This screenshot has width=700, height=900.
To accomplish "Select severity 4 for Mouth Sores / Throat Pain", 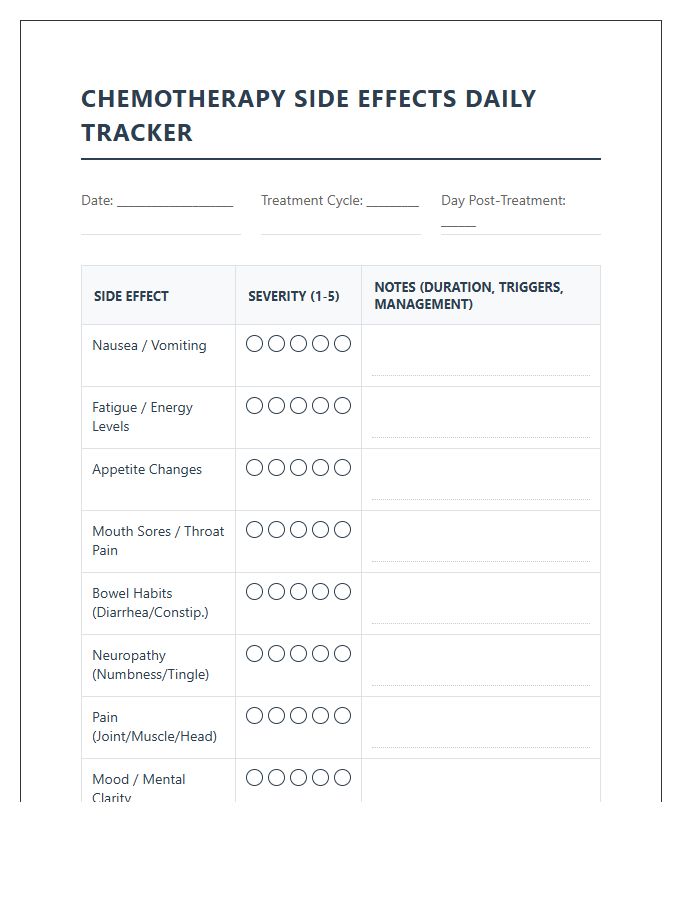I will click(320, 530).
